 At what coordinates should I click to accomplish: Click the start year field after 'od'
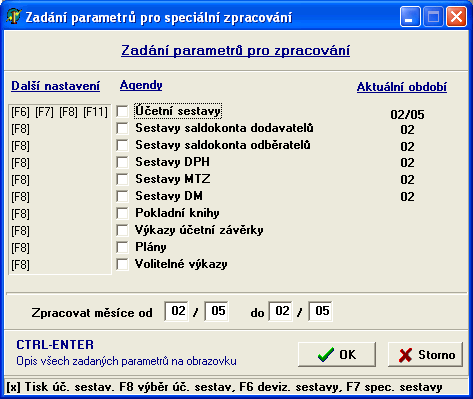[216, 311]
